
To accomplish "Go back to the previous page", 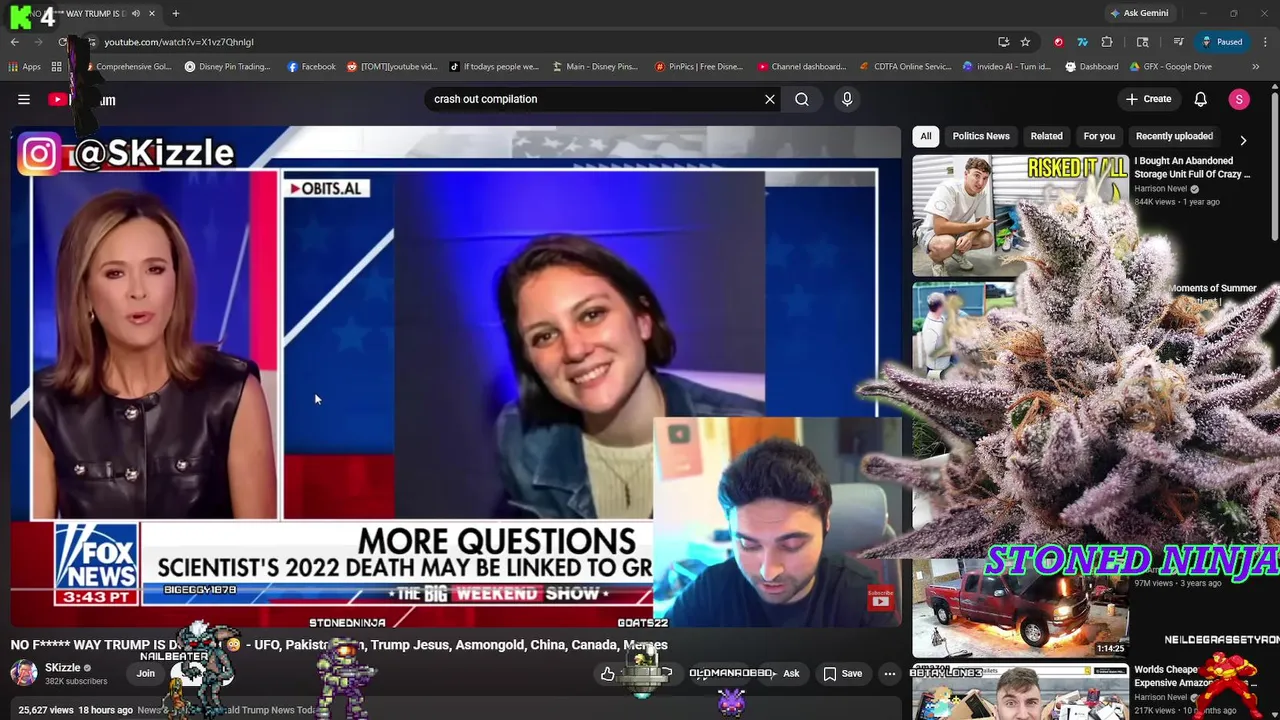I will coord(15,42).
